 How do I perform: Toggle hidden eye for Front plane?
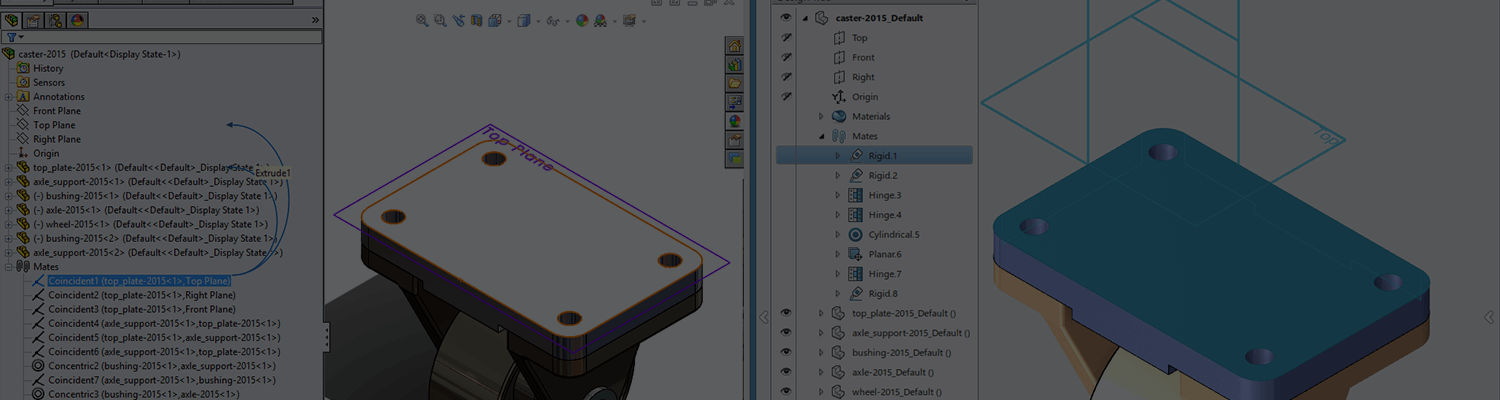point(786,57)
